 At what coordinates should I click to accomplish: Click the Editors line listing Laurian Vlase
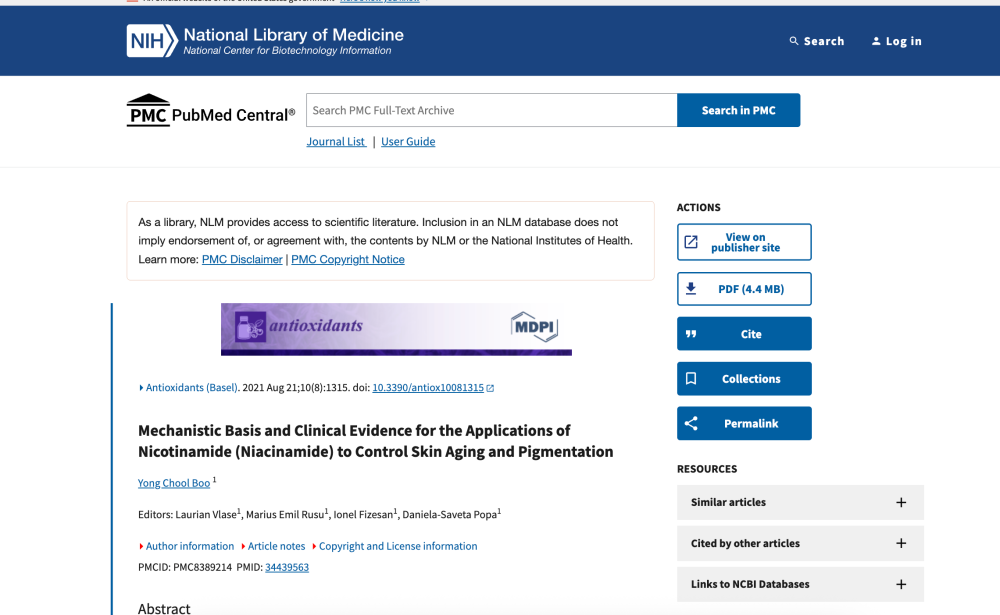click(320, 514)
